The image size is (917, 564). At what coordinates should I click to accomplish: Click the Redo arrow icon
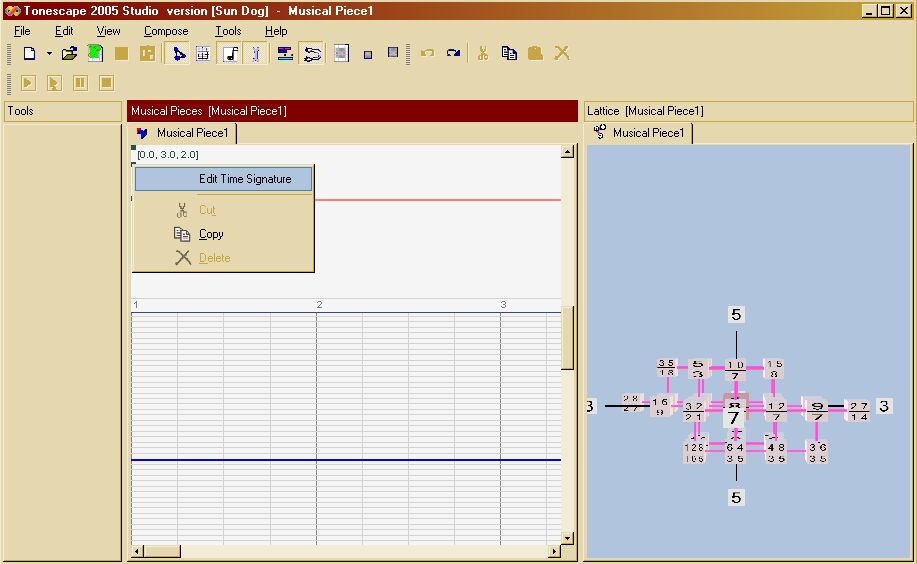(453, 53)
